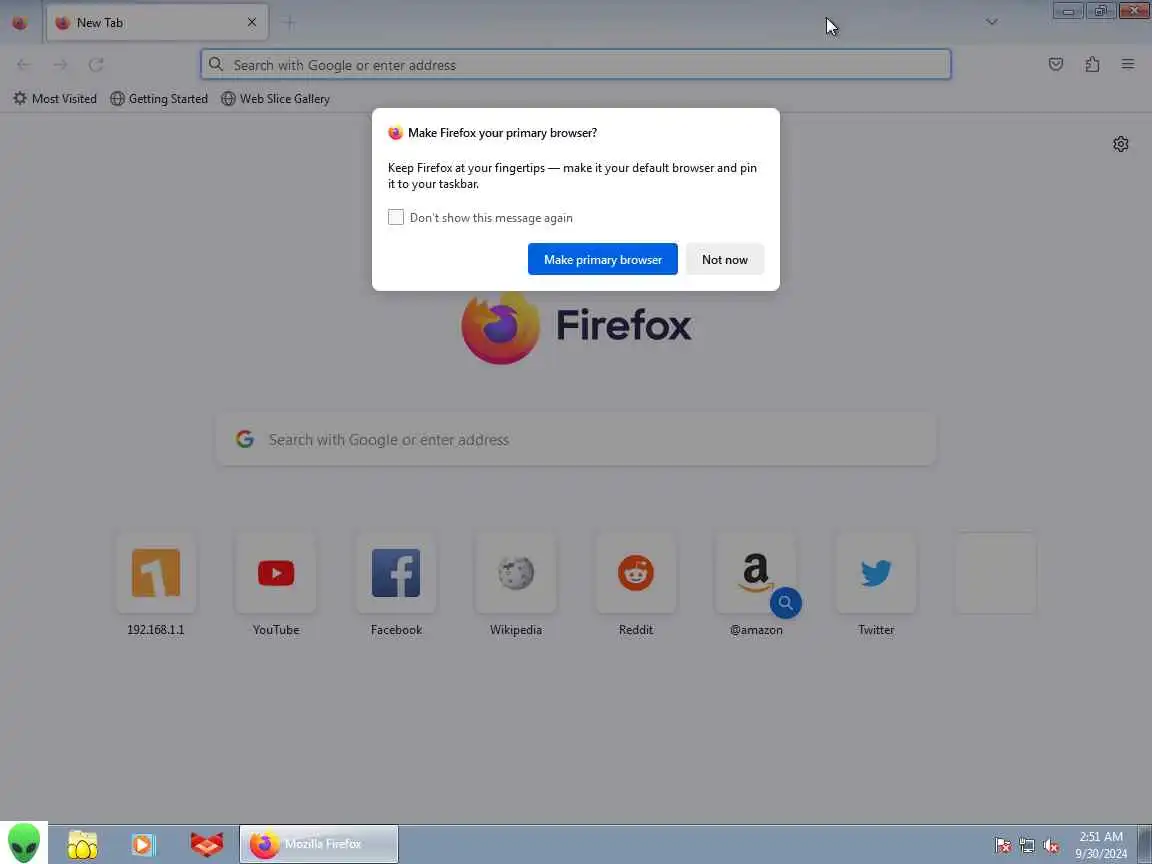Open the Firefox application menu (hamburger icon)
This screenshot has height=864, width=1152.
pyautogui.click(x=1128, y=65)
